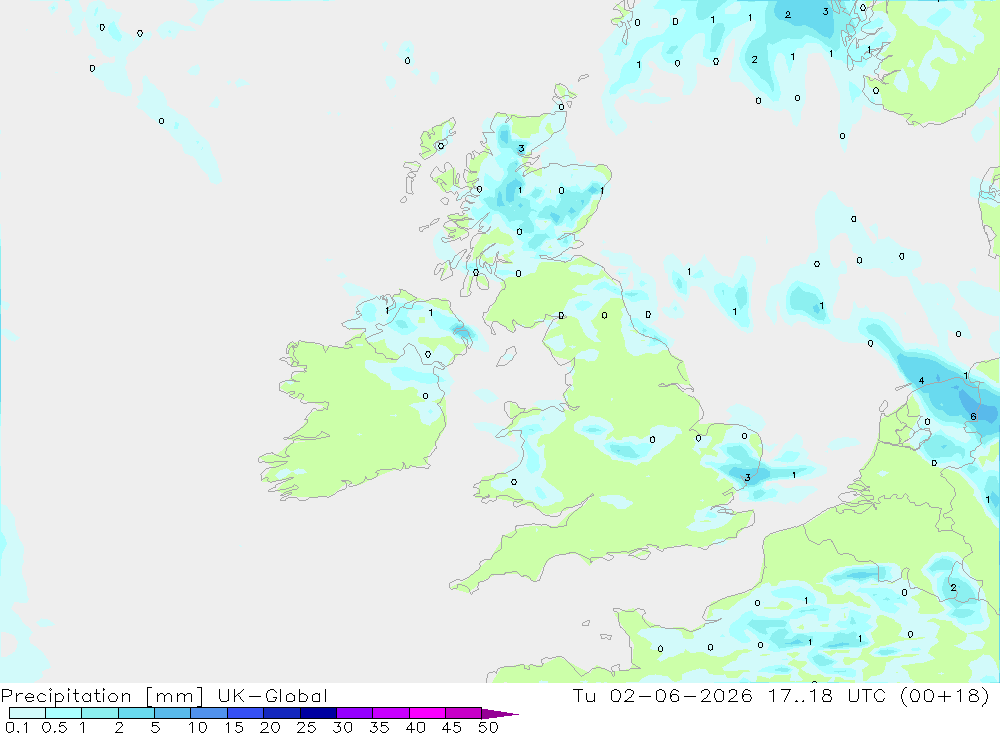Click the "17..18" hour range text

[800, 695]
